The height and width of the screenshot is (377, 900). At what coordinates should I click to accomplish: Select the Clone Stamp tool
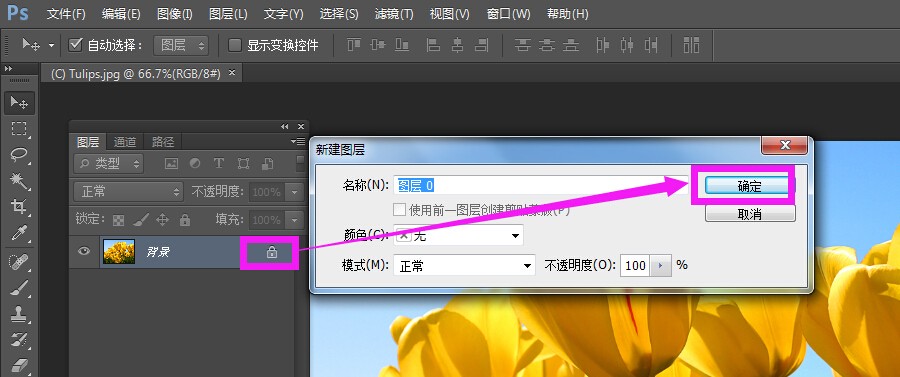click(20, 313)
